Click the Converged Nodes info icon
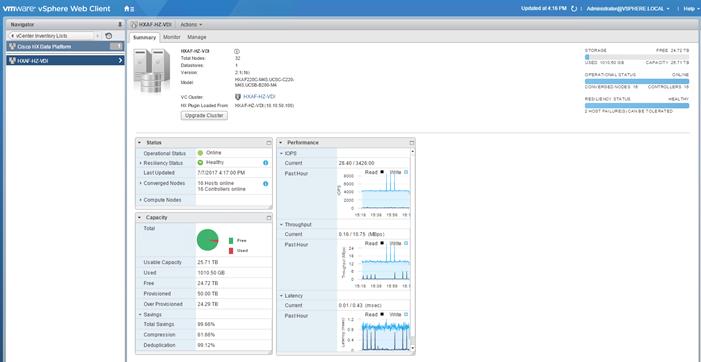Screen dimensions: 701x362 pyautogui.click(x=266, y=184)
